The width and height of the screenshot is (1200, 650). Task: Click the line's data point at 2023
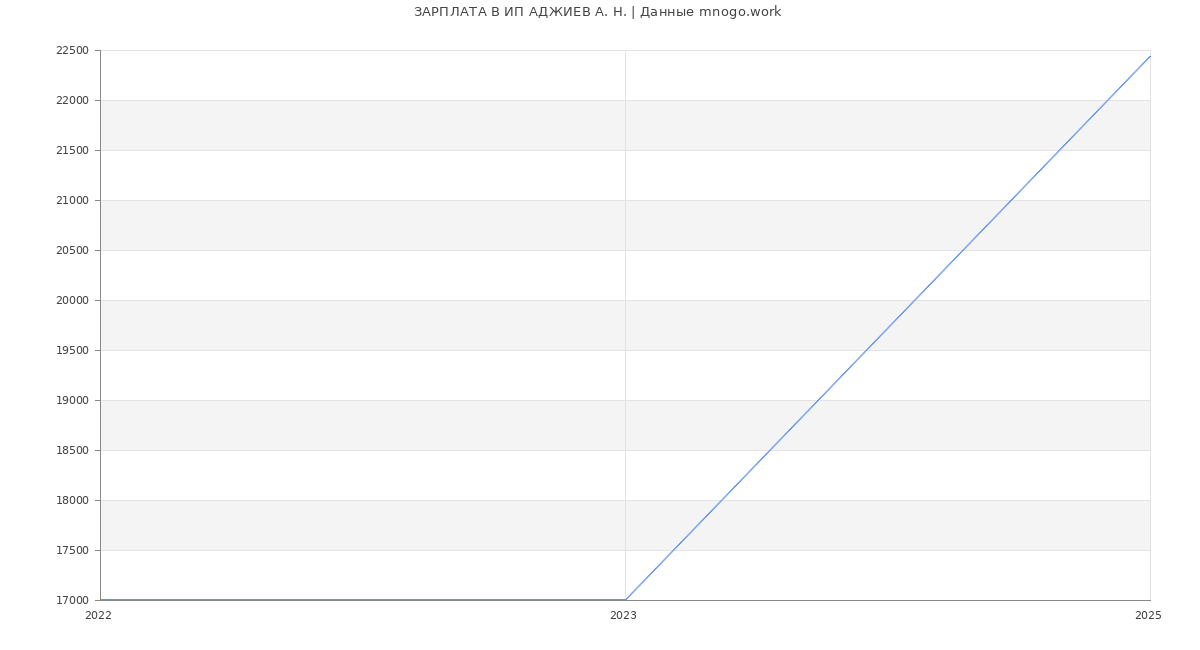[x=625, y=600]
